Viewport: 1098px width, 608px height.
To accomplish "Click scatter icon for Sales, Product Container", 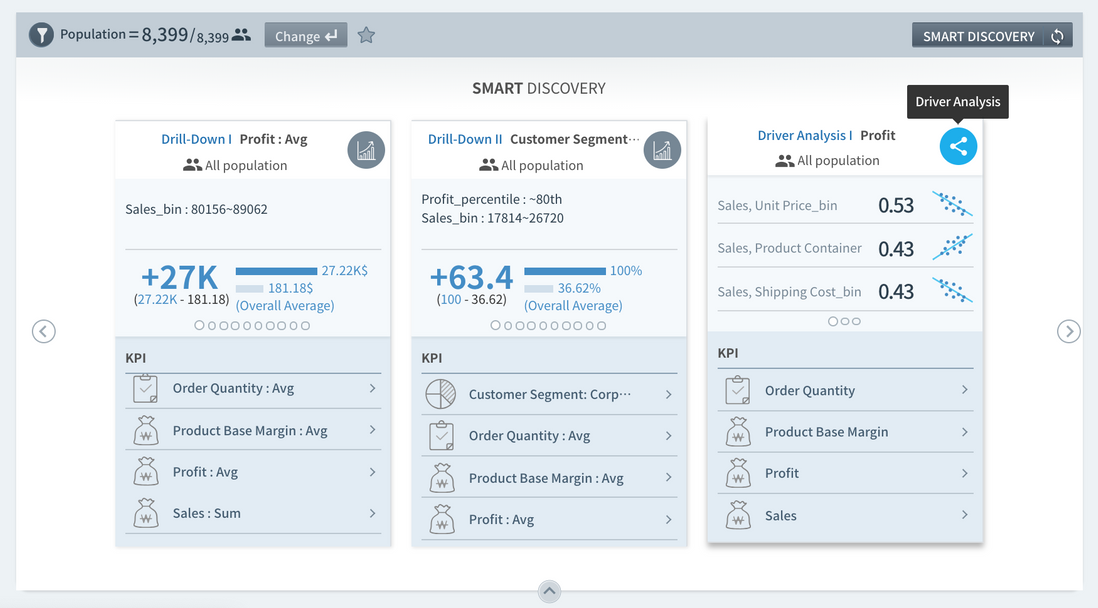I will click(x=952, y=247).
